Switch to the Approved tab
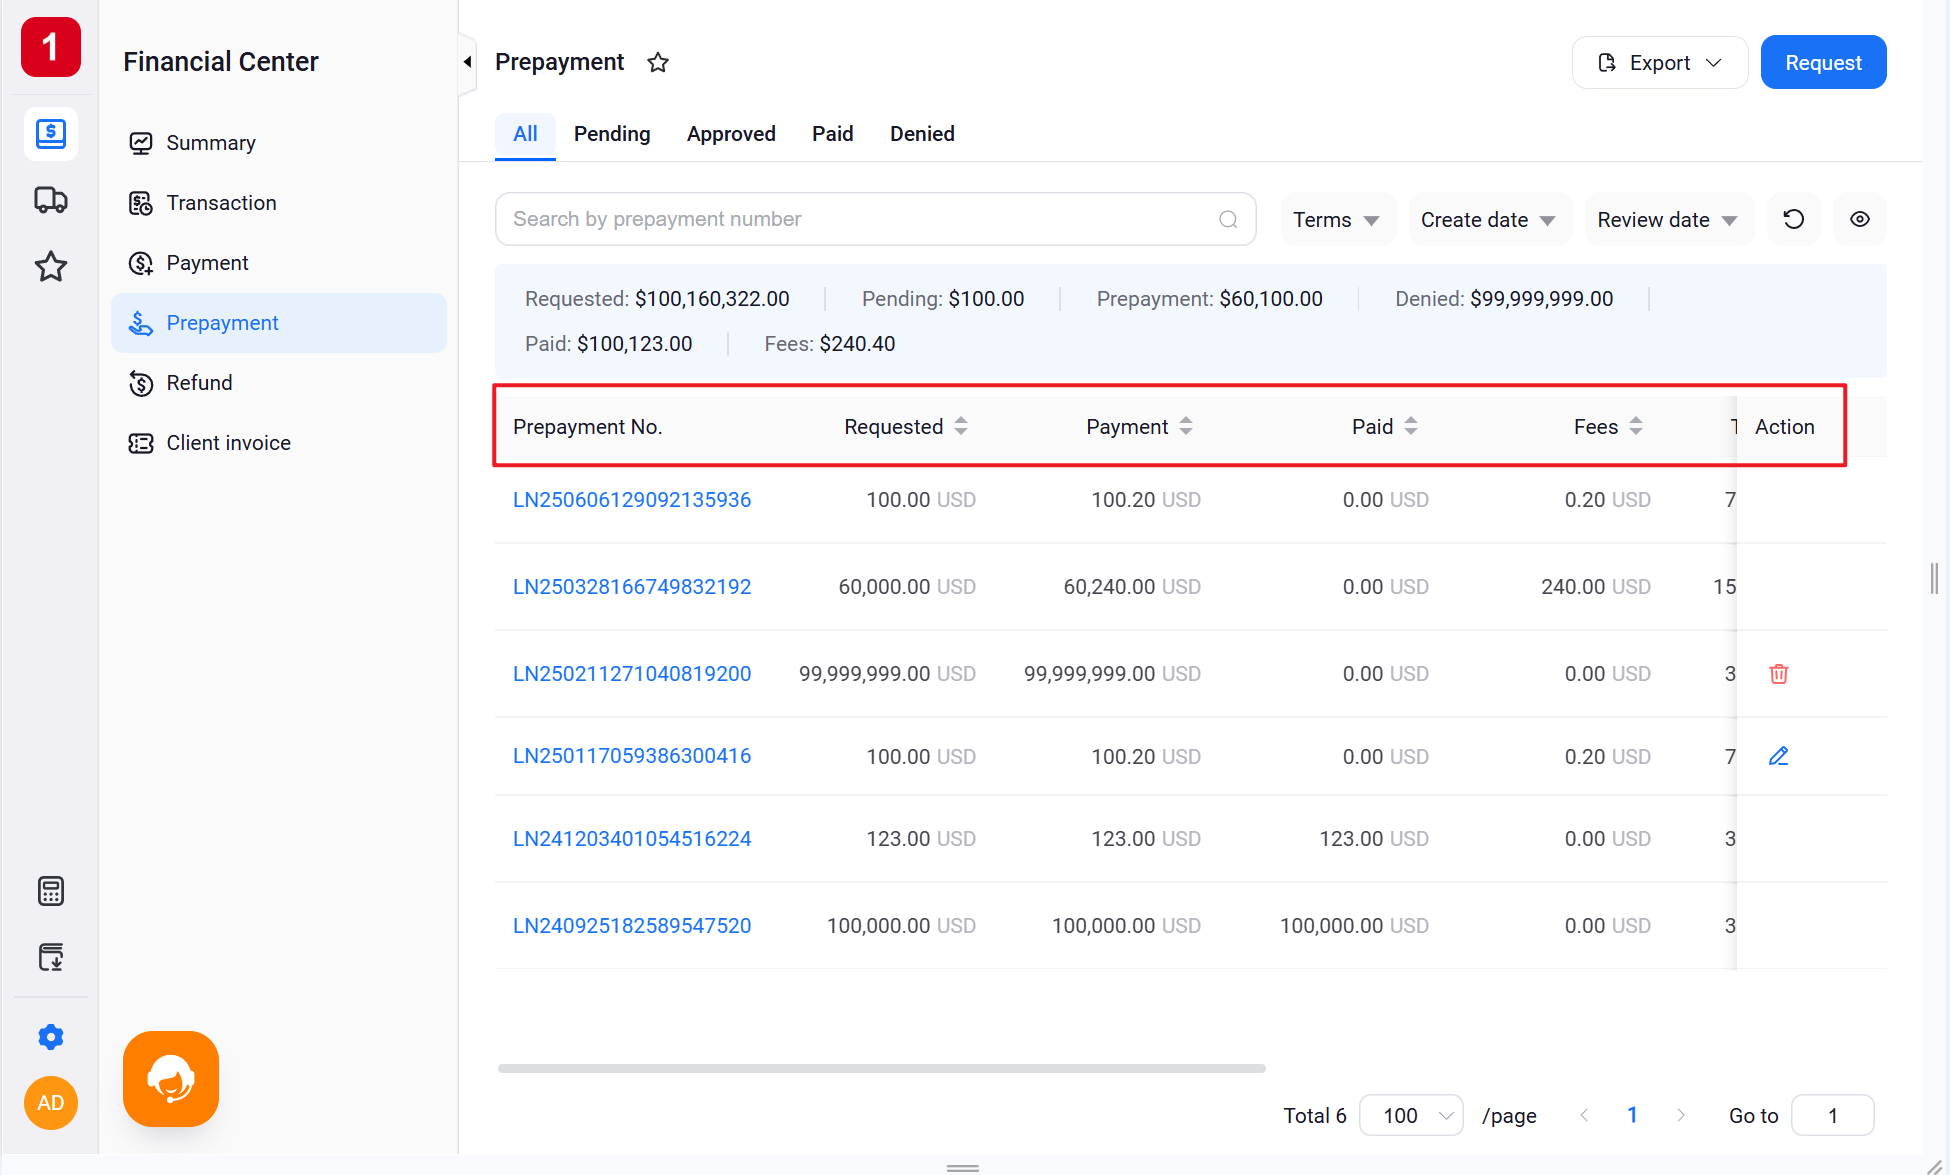 [x=731, y=134]
